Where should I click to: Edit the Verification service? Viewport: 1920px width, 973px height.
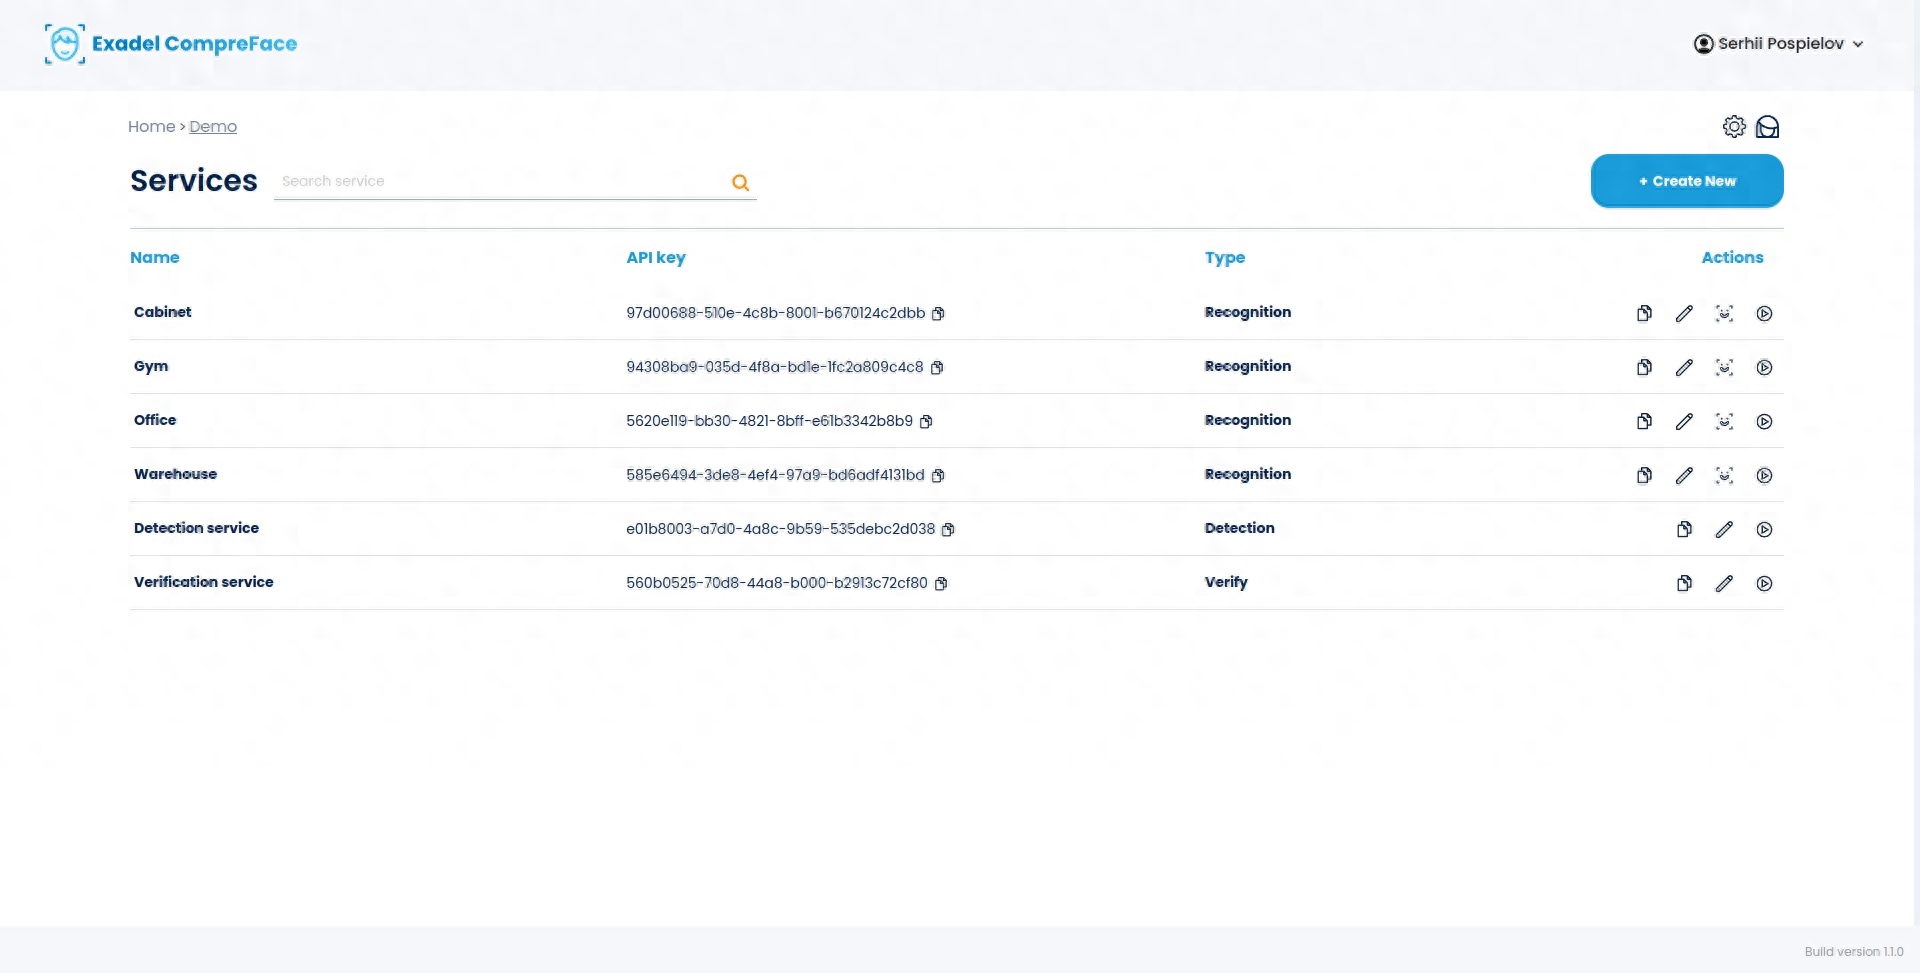(1724, 584)
